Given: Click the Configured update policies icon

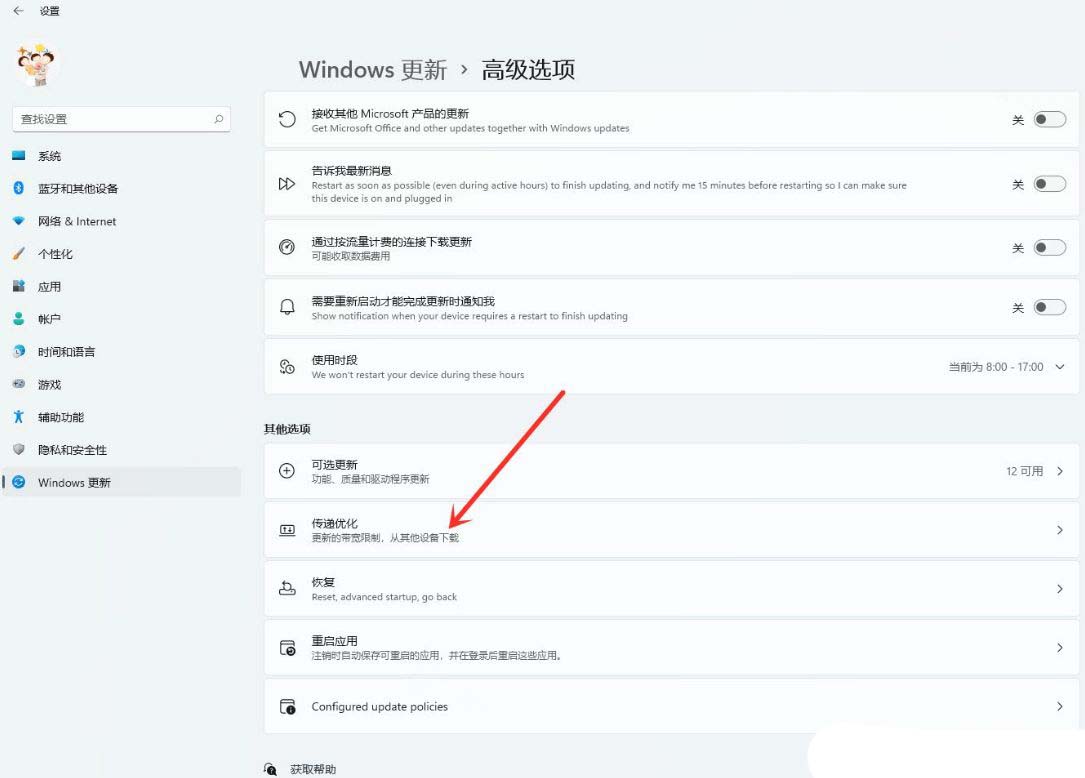Looking at the screenshot, I should click(287, 707).
